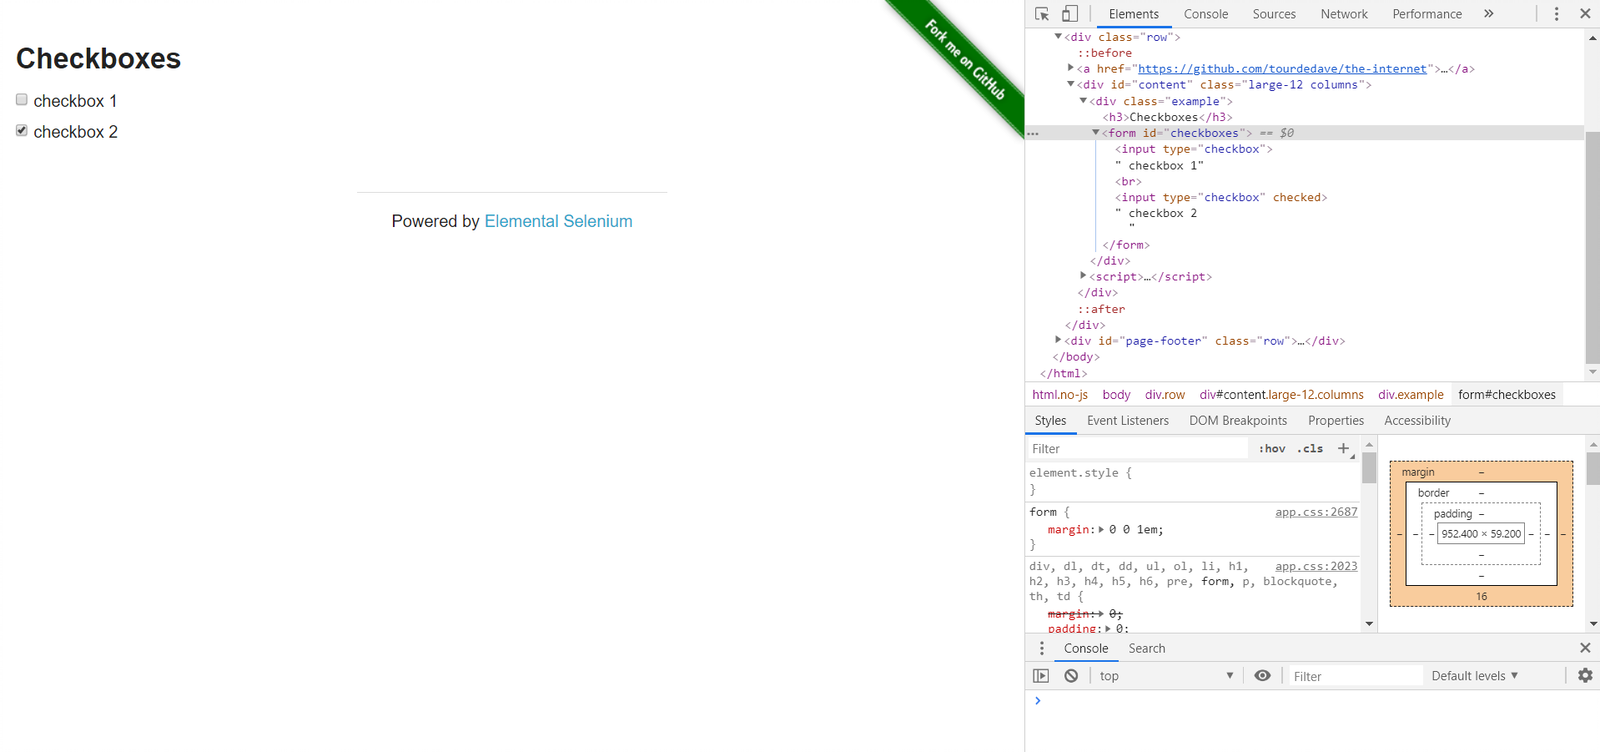Screen dimensions: 1600x752
Task: Click the Fork me on GitHub ribbon
Action: click(964, 59)
